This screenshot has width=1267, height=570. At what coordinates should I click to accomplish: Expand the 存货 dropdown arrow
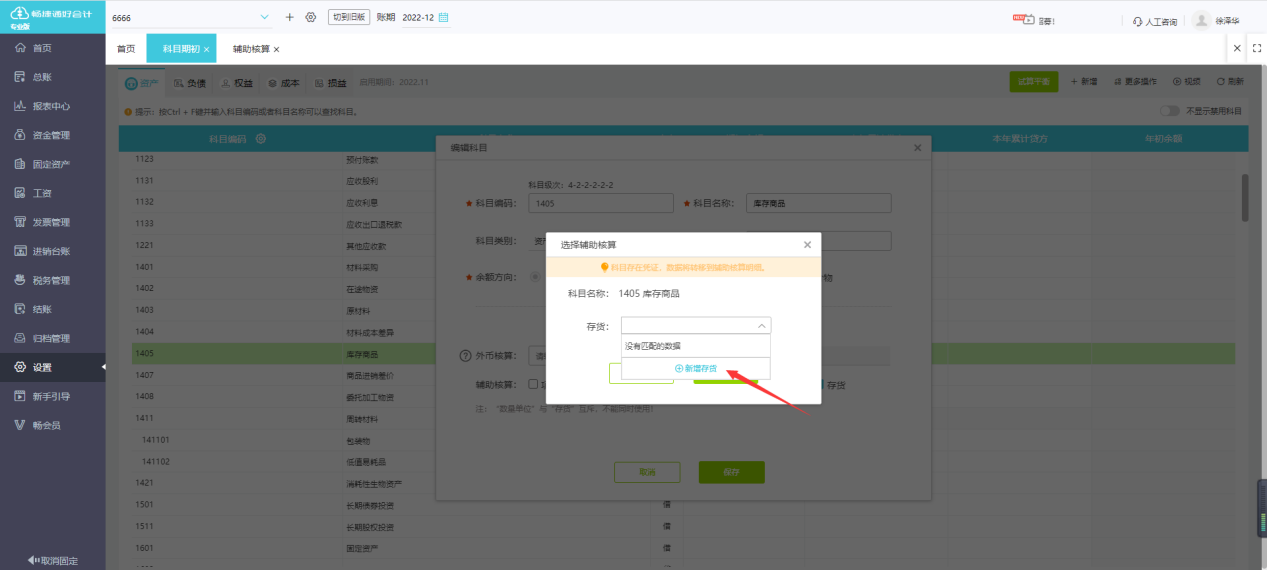pyautogui.click(x=761, y=326)
